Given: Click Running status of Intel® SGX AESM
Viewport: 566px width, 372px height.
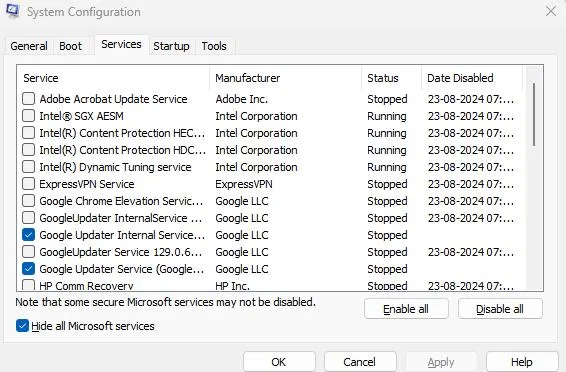Looking at the screenshot, I should tap(387, 116).
